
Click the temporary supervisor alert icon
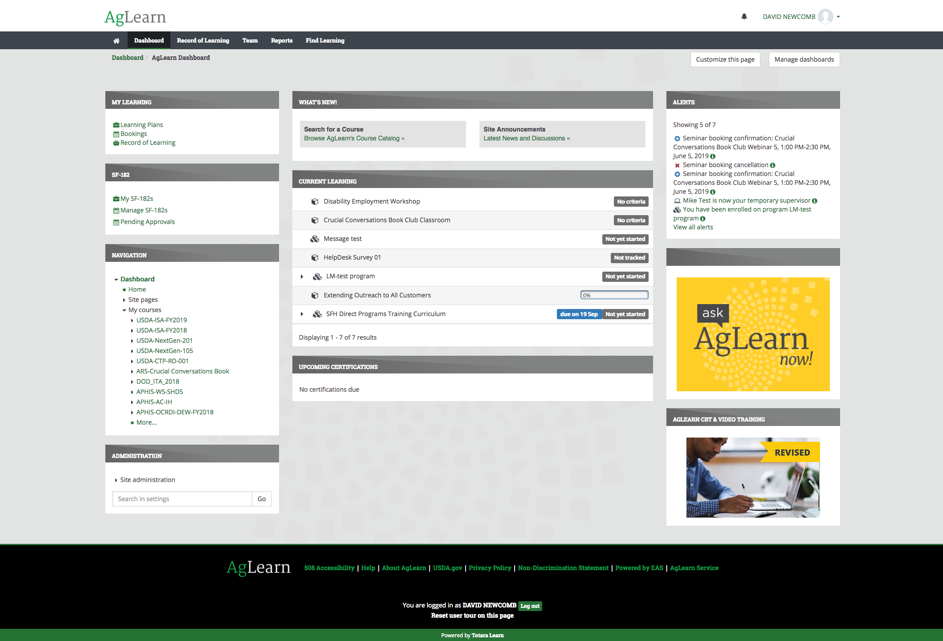pos(677,201)
